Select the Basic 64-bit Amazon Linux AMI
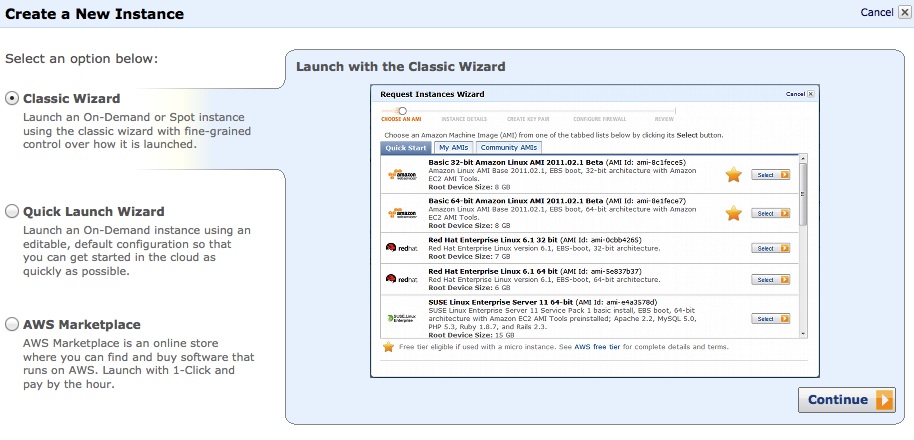The width and height of the screenshot is (914, 440). 770,214
